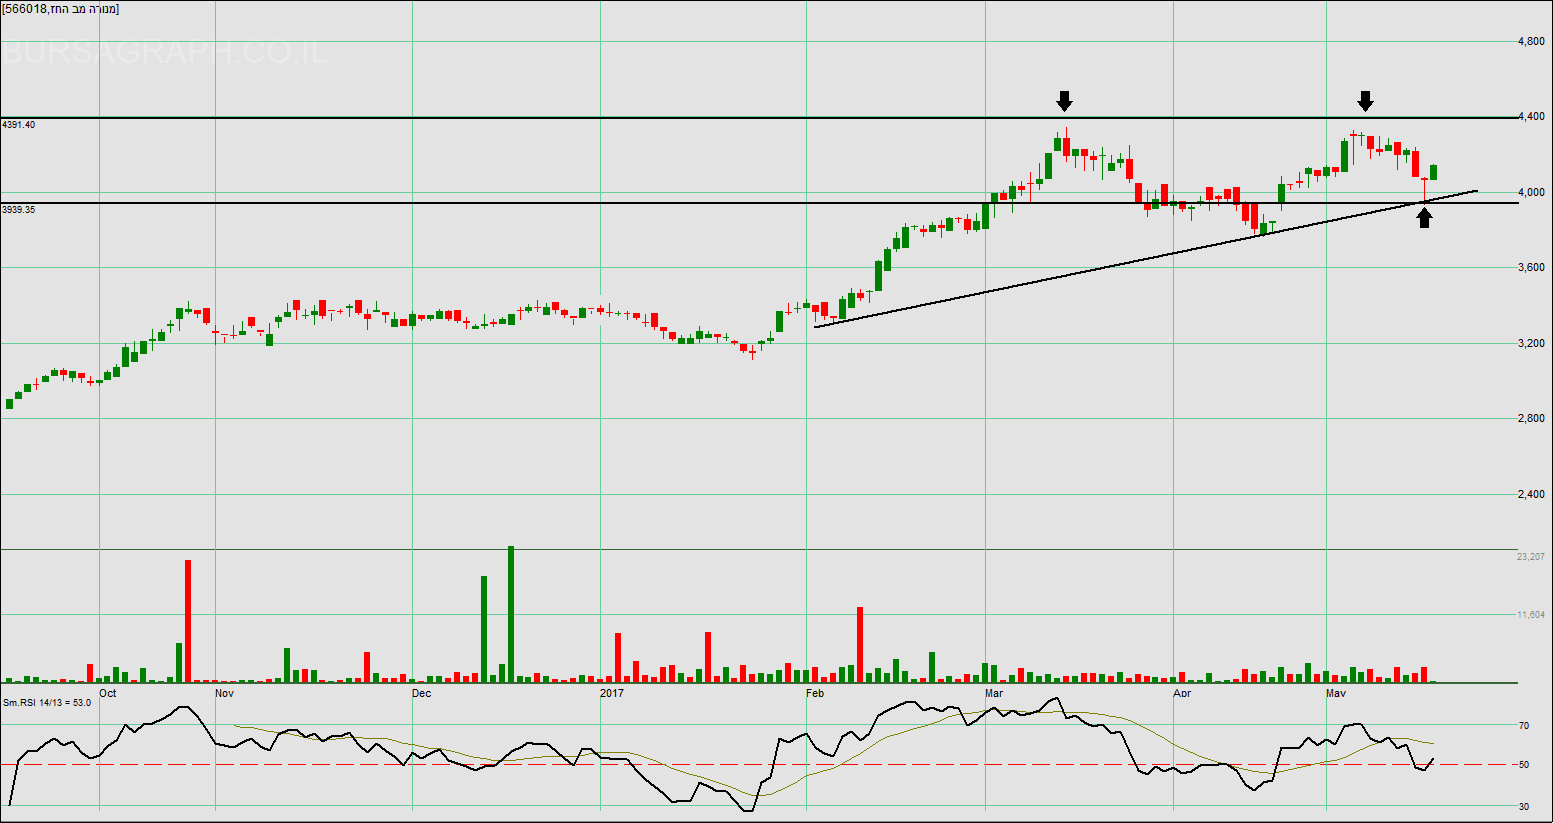Click the up arrow below the support line
Viewport: 1553px width, 823px height.
(x=1424, y=218)
